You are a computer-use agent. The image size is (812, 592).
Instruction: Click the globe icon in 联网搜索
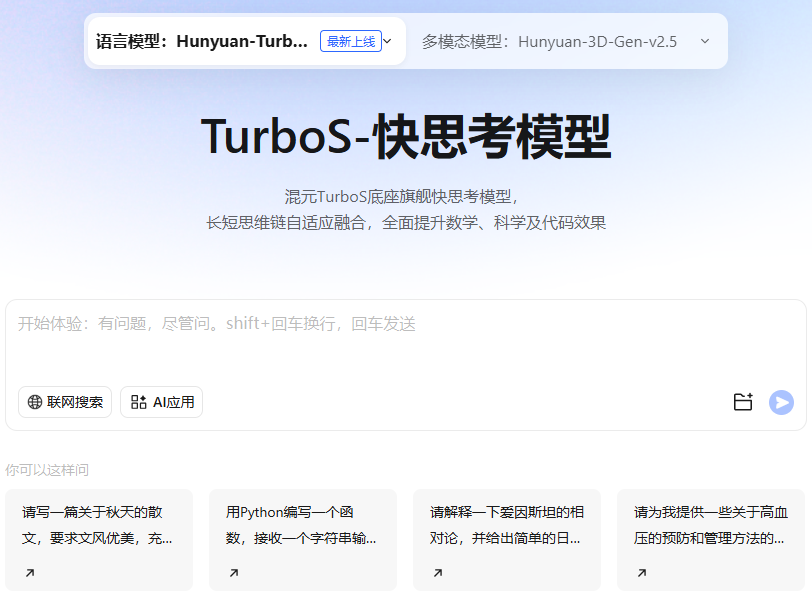coord(35,402)
